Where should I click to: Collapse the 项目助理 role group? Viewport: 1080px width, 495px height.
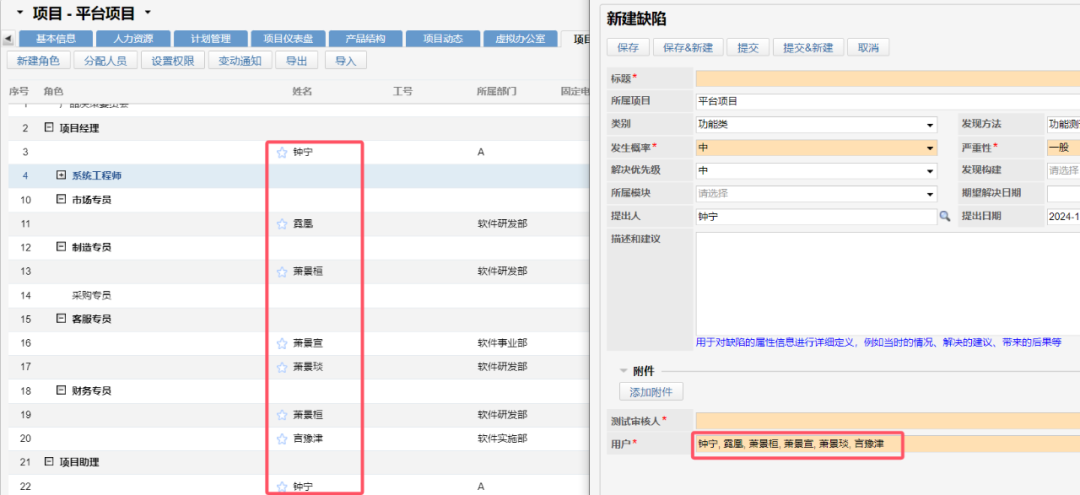click(x=48, y=461)
